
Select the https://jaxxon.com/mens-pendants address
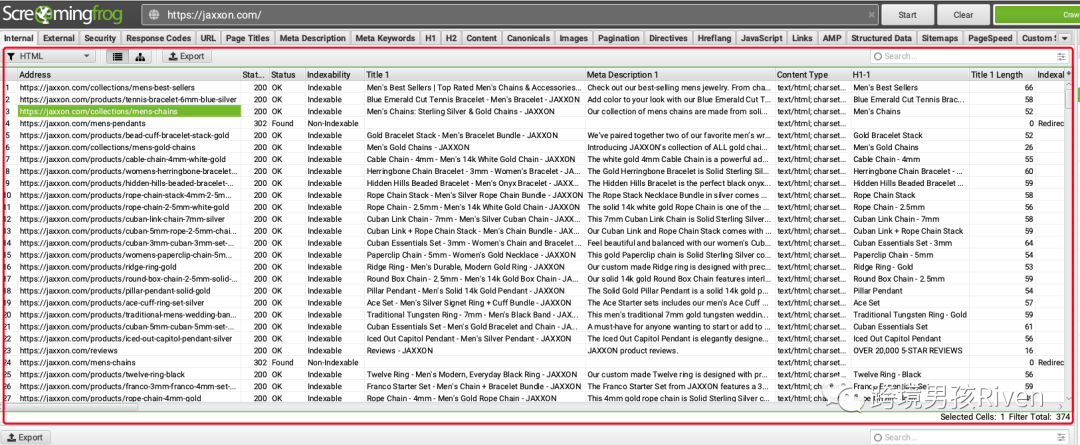point(129,123)
